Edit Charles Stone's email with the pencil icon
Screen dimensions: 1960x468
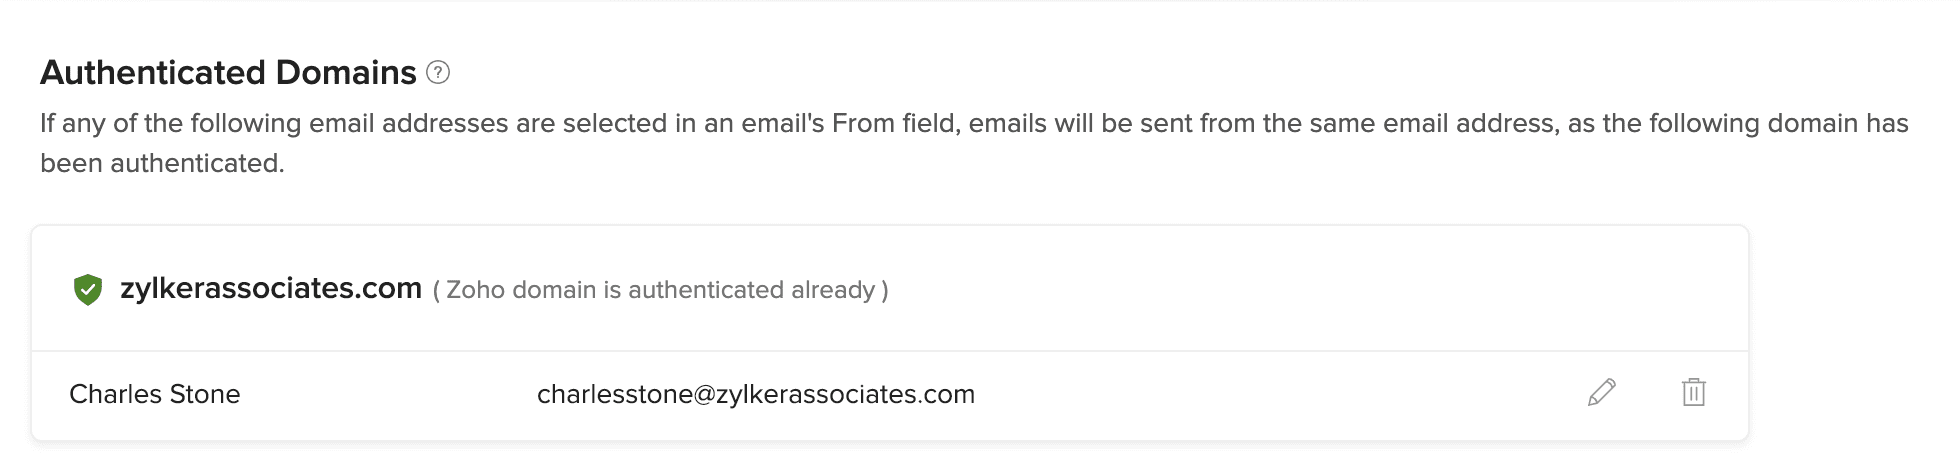(1602, 392)
